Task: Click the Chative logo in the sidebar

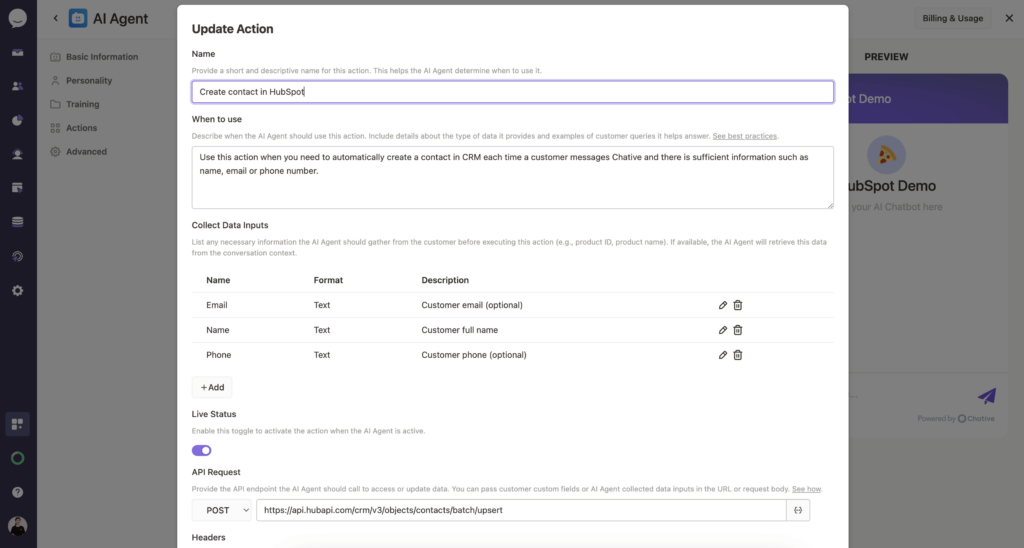Action: pos(18,18)
